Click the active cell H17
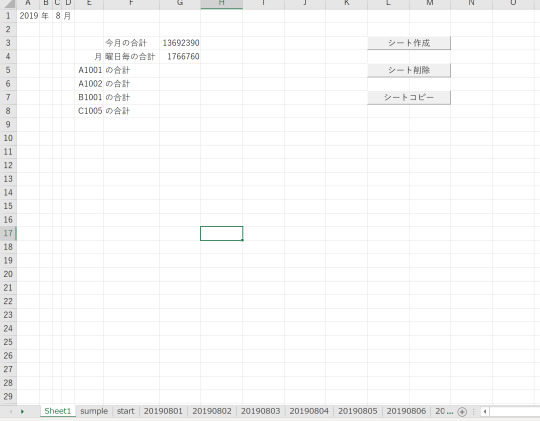Viewport: 540px width, 421px height. tap(221, 233)
